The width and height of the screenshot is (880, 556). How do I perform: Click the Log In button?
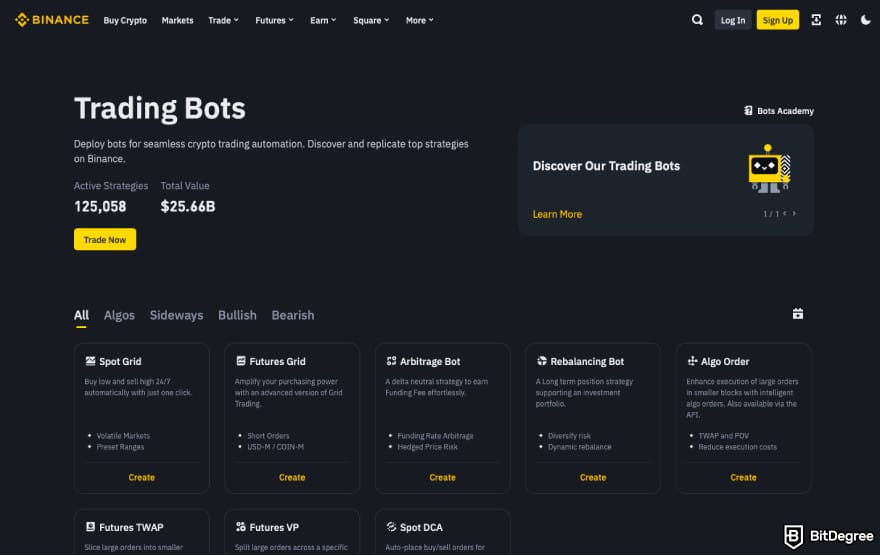[733, 20]
